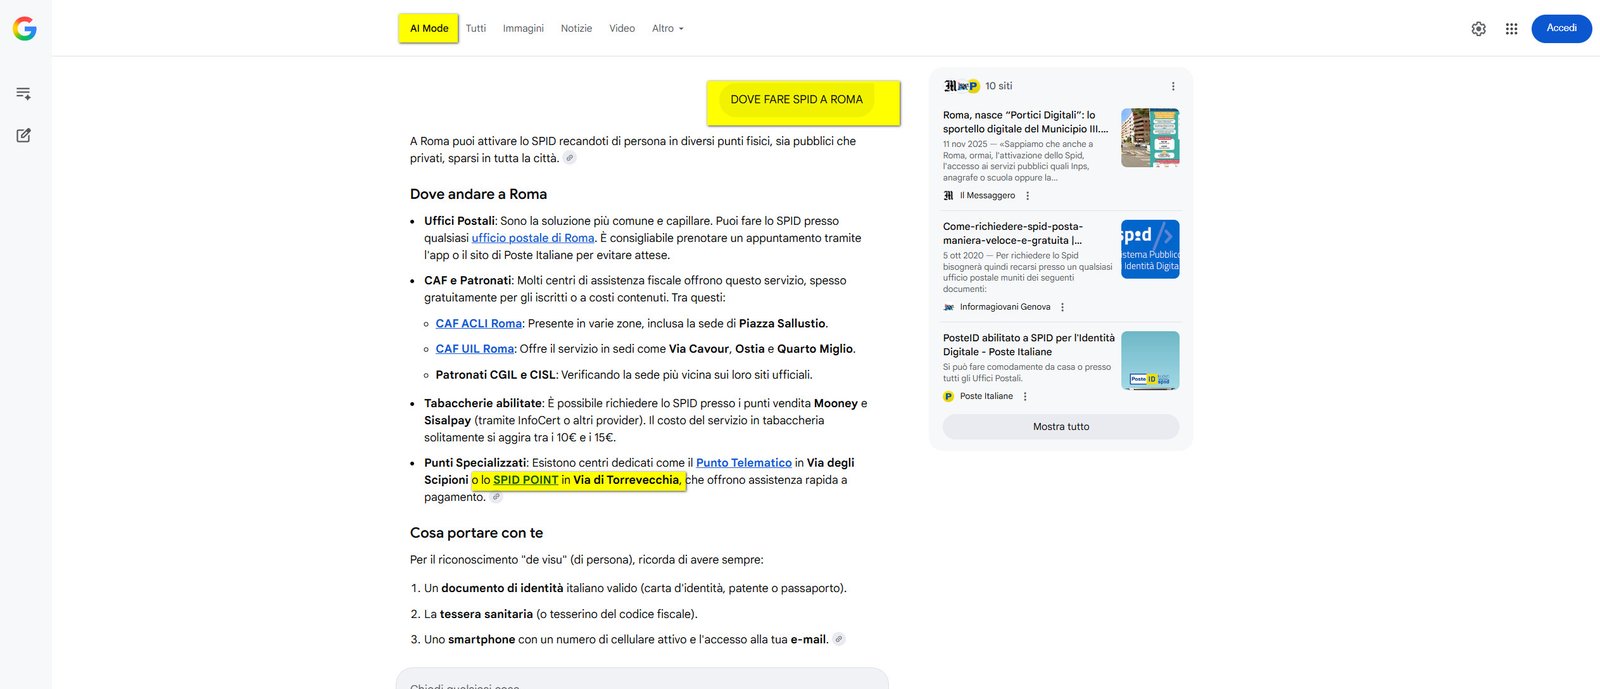1600x689 pixels.
Task: Click the 'Piazza Sallustio' bold text
Action: 782,323
